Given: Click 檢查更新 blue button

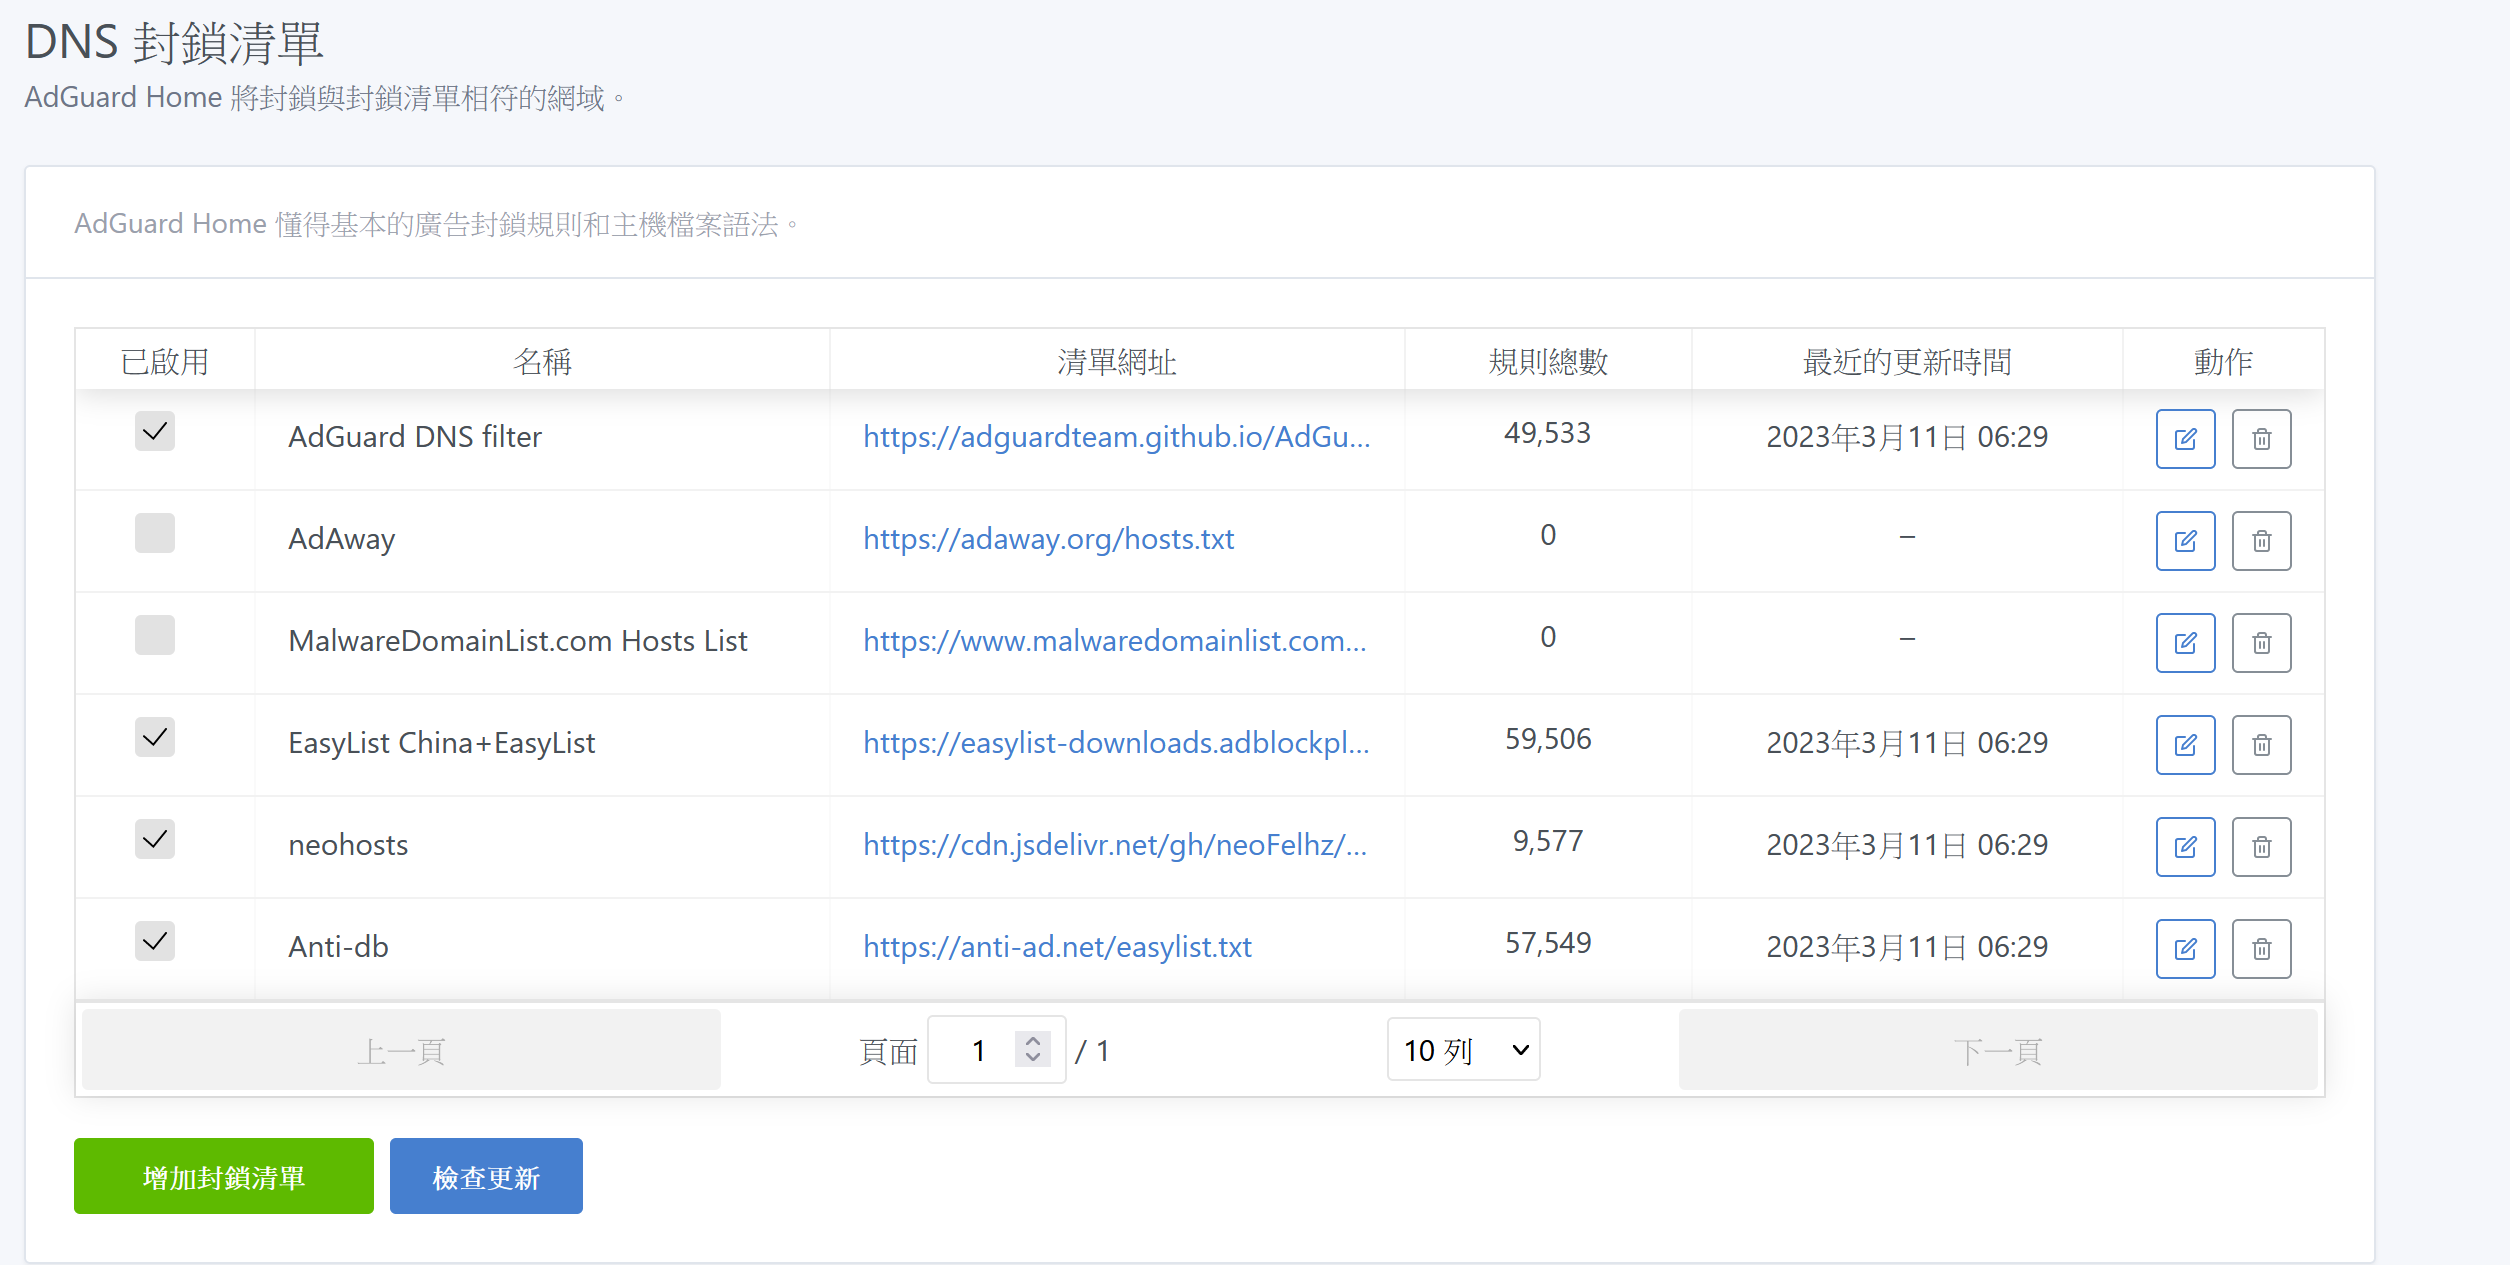Looking at the screenshot, I should (486, 1177).
